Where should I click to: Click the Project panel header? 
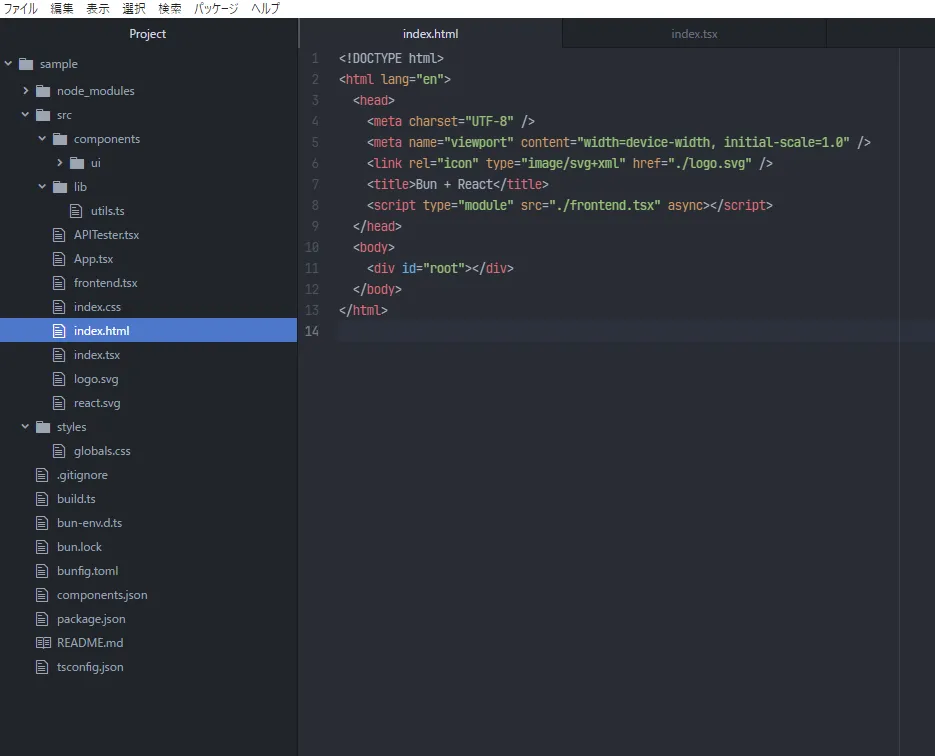point(148,34)
